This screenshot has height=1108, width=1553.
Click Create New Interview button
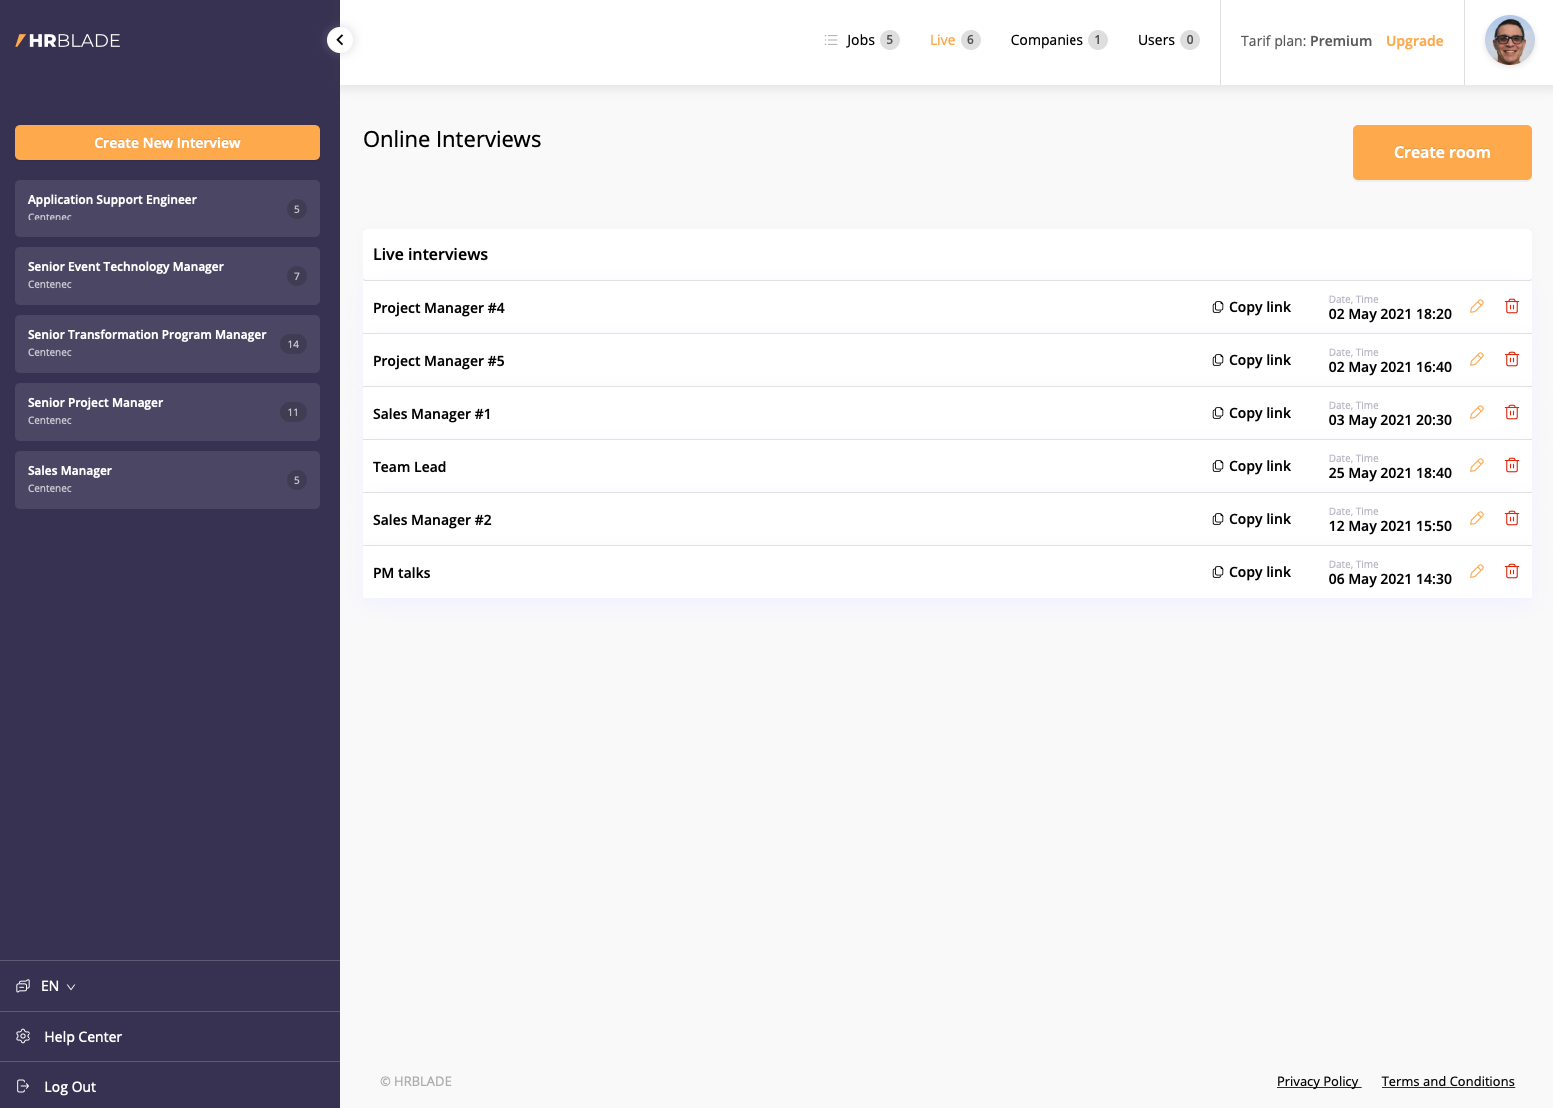(167, 143)
